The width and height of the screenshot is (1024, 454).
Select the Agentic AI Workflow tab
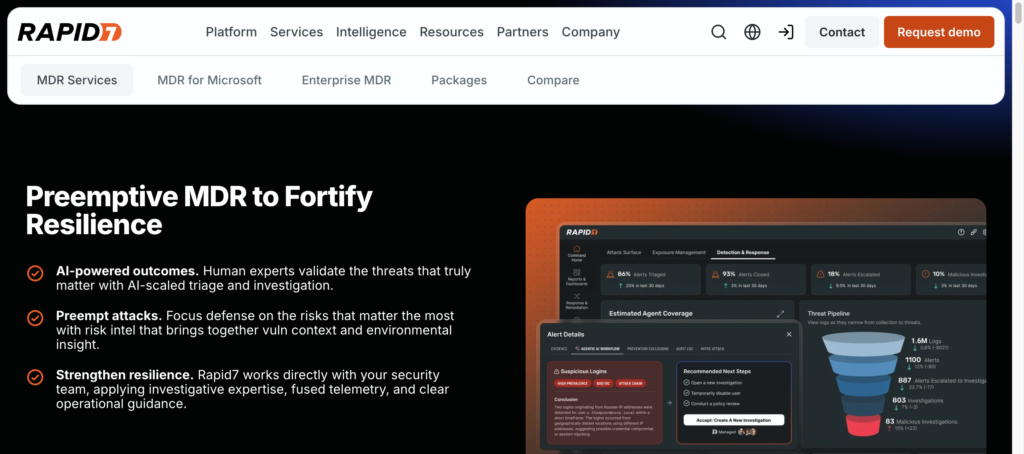[598, 349]
